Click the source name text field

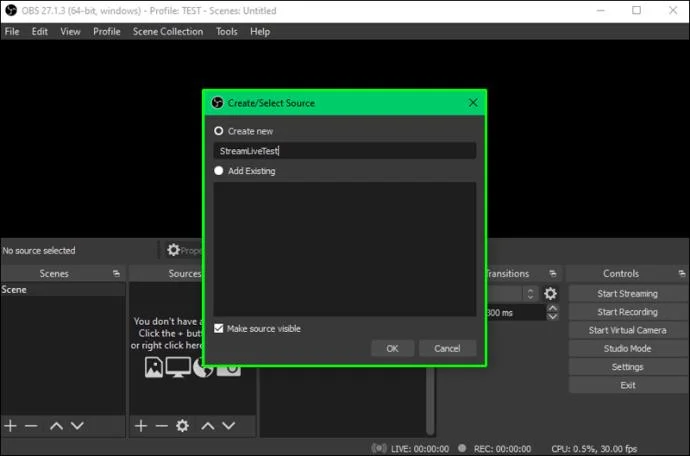pyautogui.click(x=345, y=151)
